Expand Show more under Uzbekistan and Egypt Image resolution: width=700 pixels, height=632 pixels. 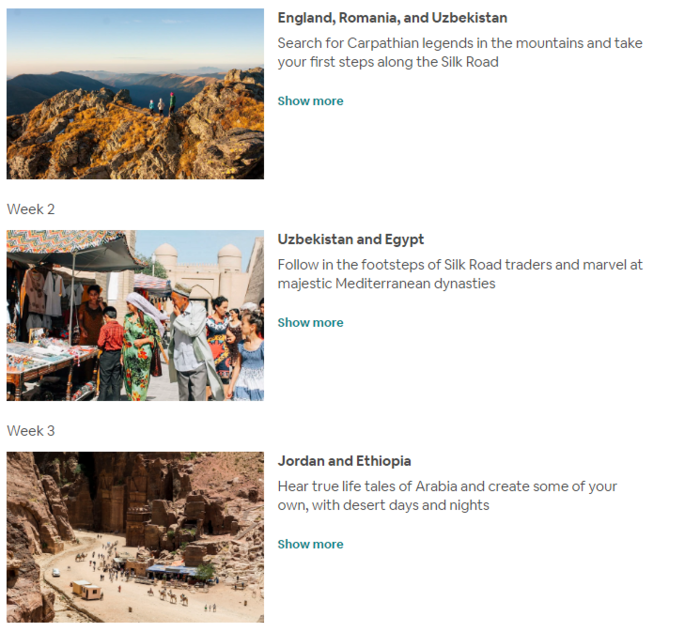click(310, 323)
